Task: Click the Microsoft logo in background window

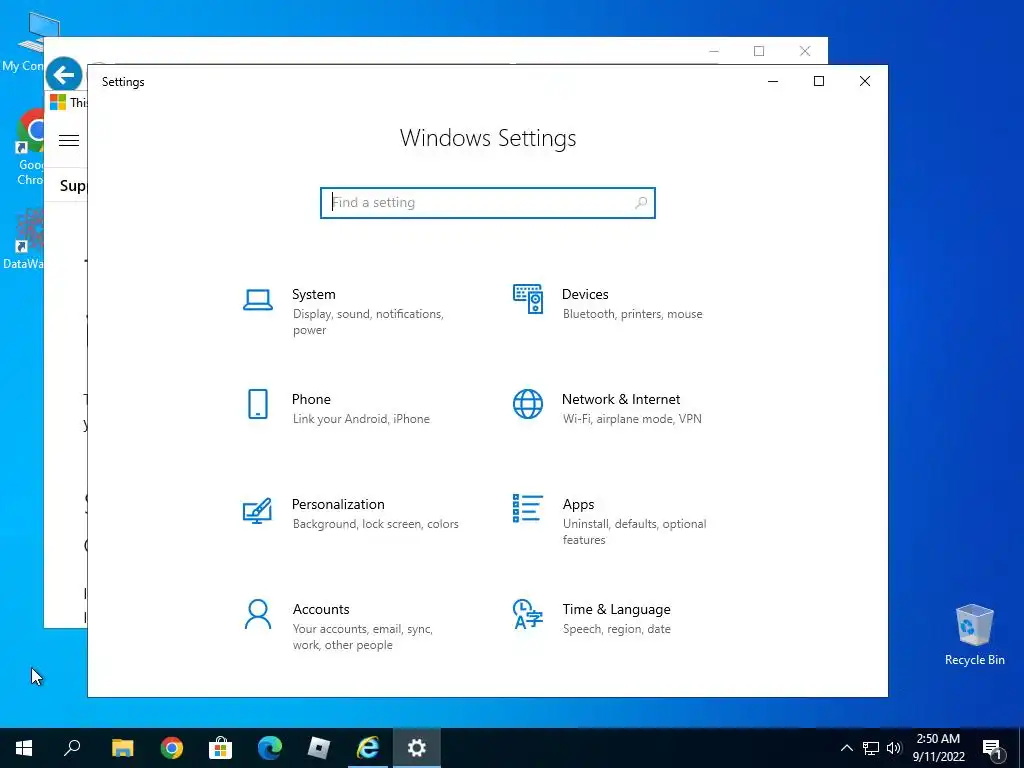Action: click(58, 103)
